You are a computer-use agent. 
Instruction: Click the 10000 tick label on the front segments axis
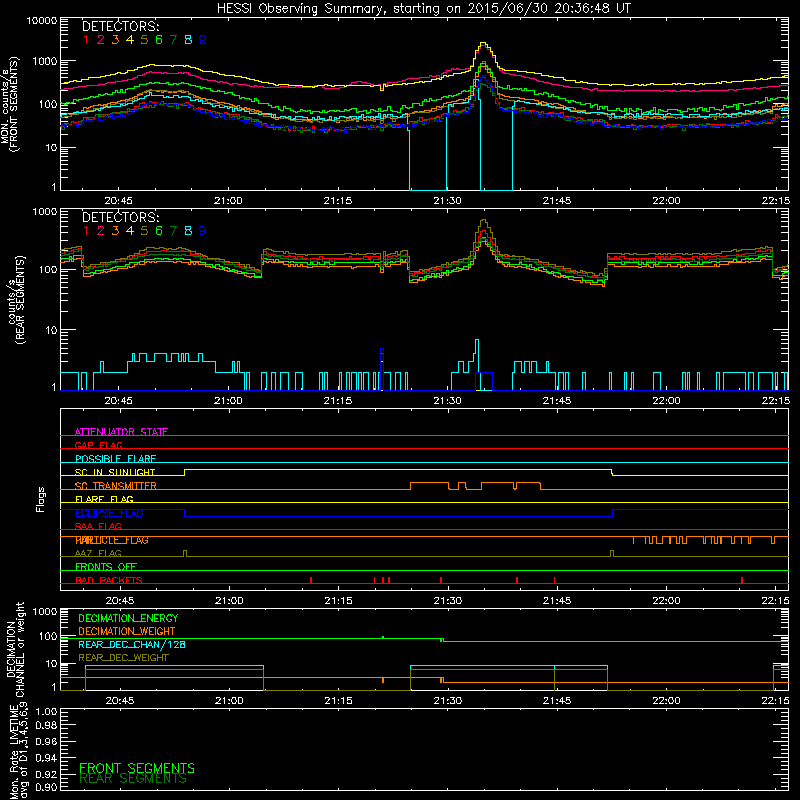(x=42, y=21)
